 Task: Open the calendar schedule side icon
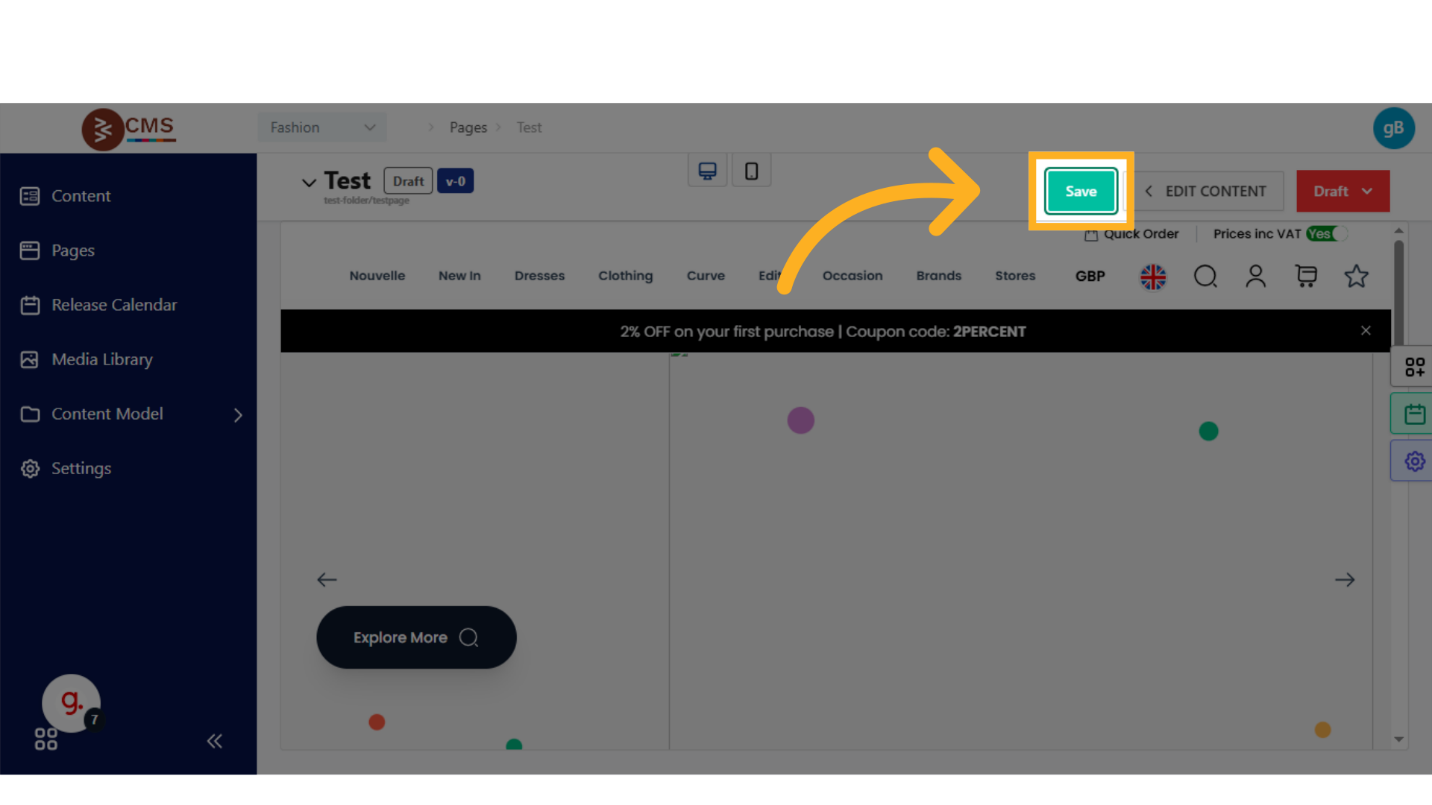click(x=1414, y=414)
